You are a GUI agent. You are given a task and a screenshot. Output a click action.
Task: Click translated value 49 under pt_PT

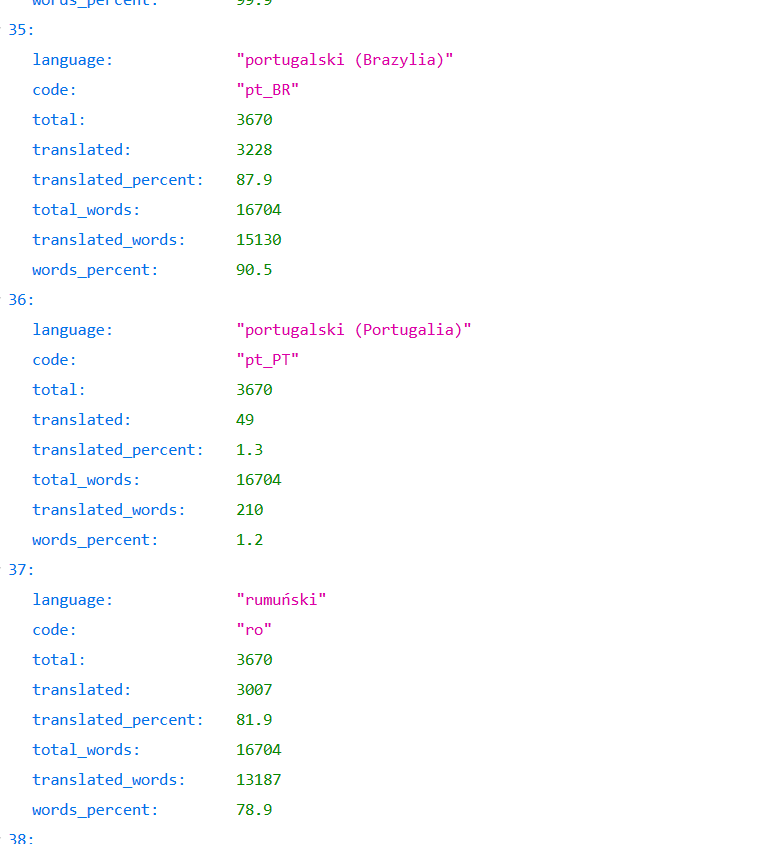[245, 420]
